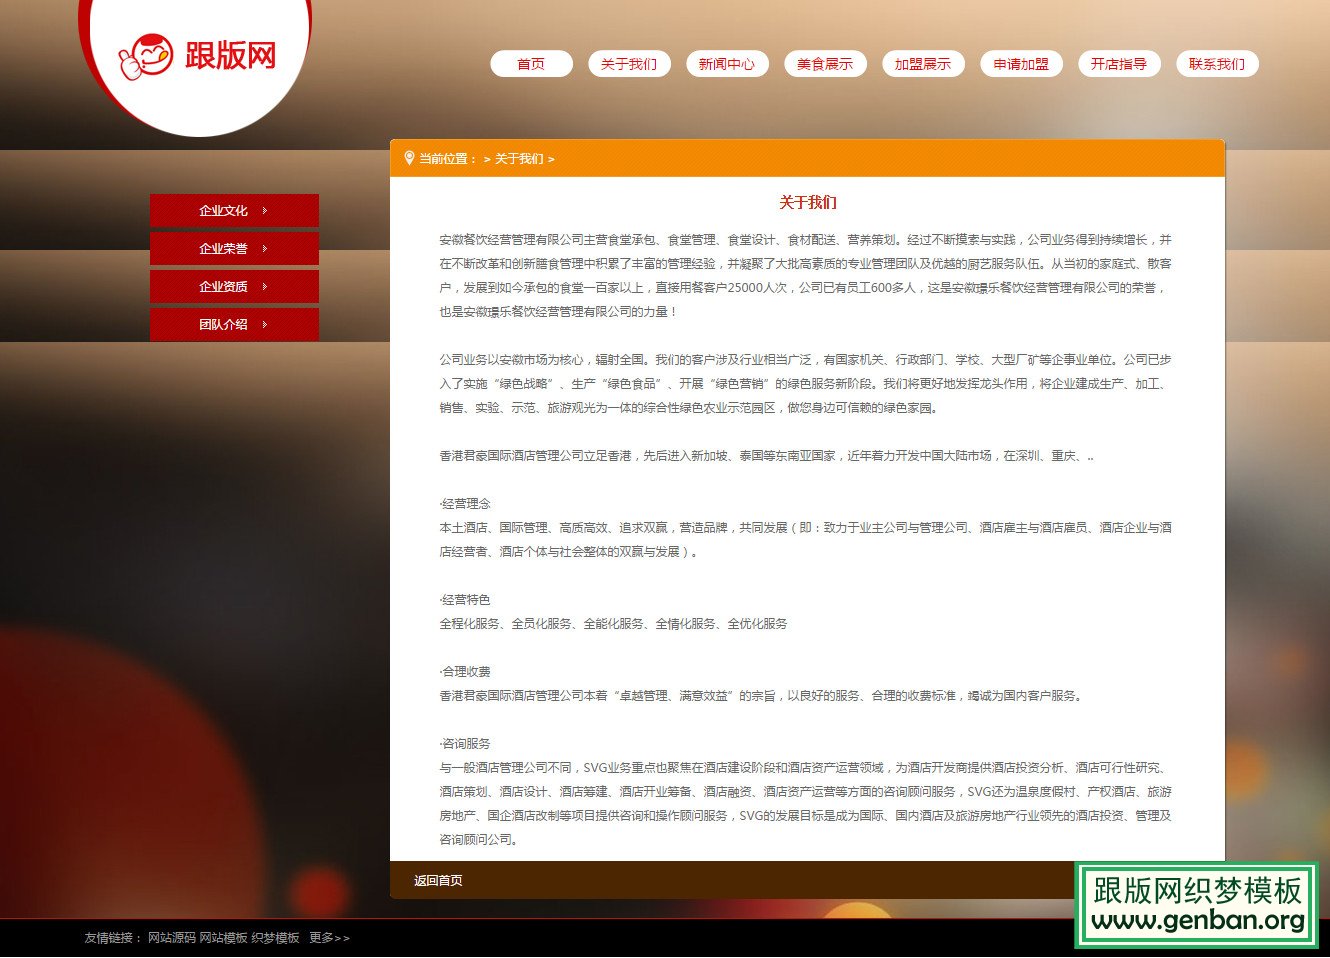
Task: Open the 新闻中心 navigation item
Action: point(727,63)
